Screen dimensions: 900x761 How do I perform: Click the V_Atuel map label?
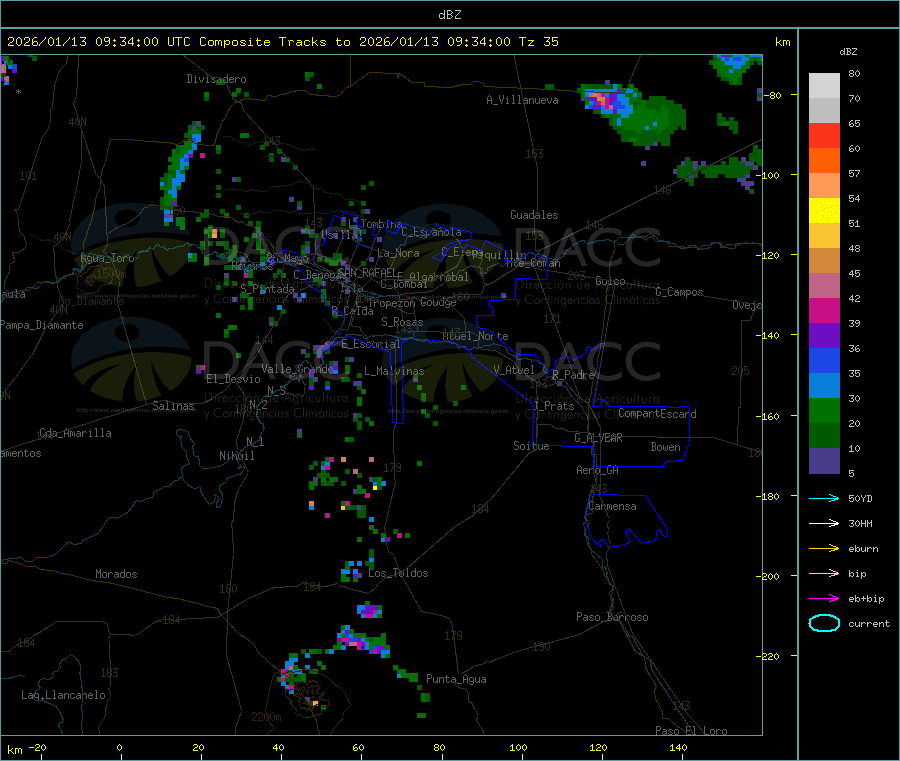514,370
